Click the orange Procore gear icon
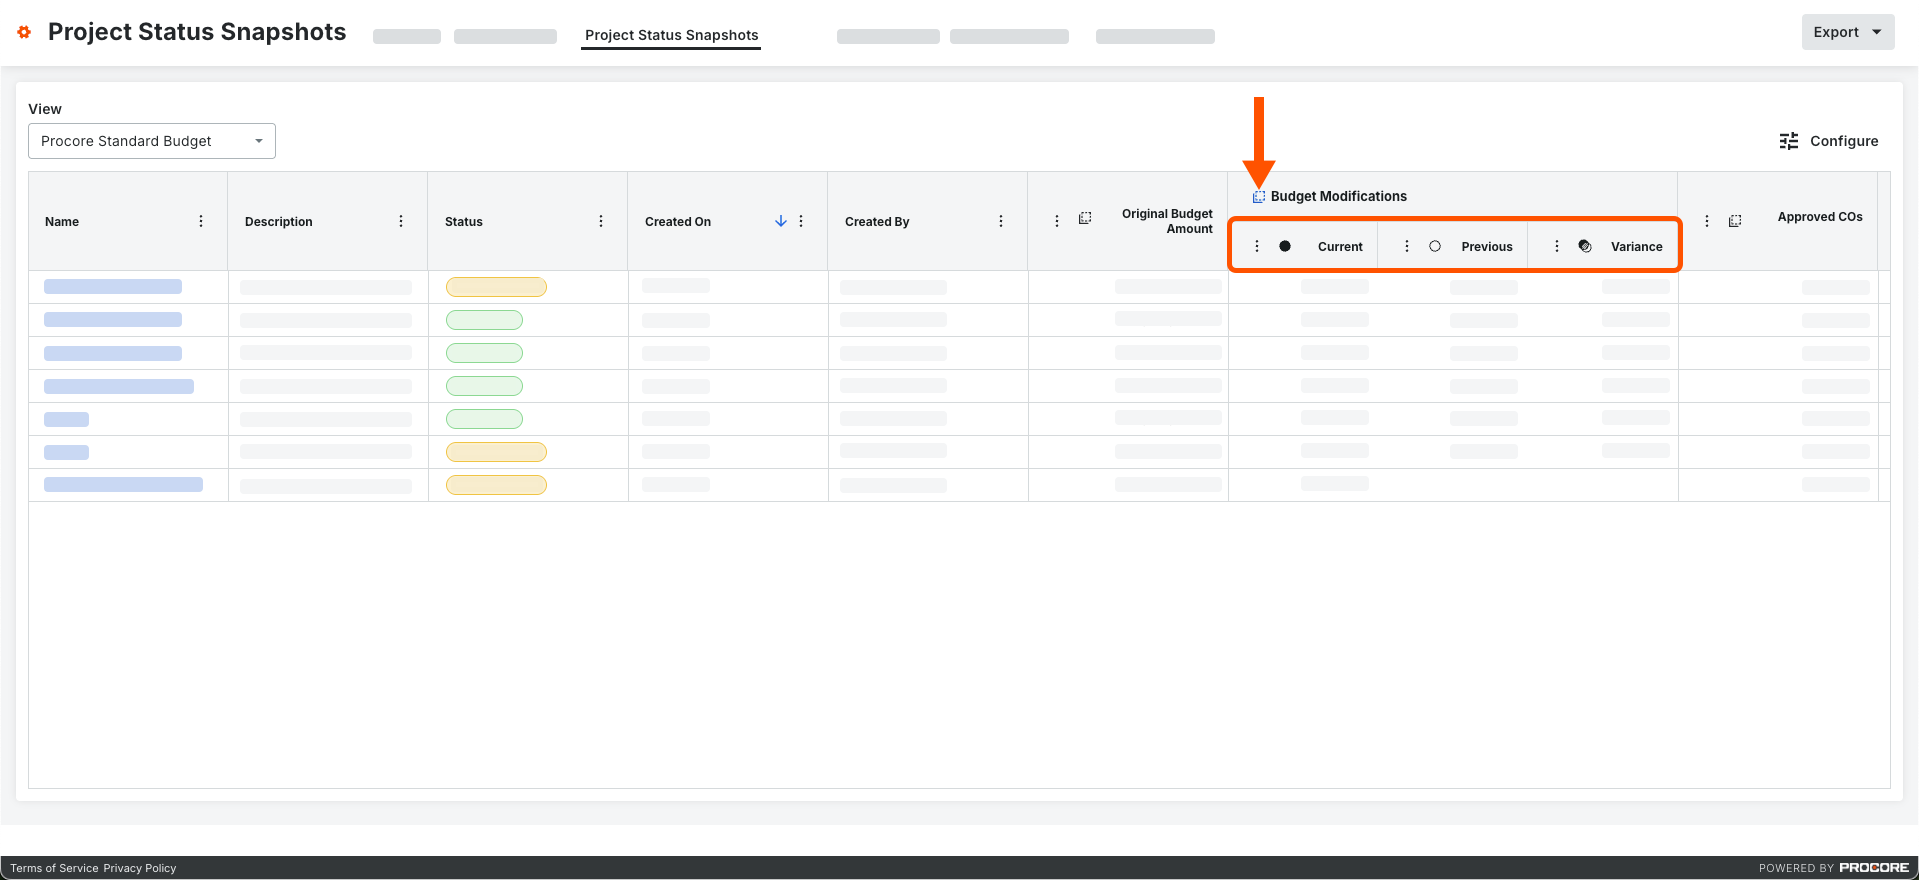The image size is (1919, 880). (x=24, y=32)
